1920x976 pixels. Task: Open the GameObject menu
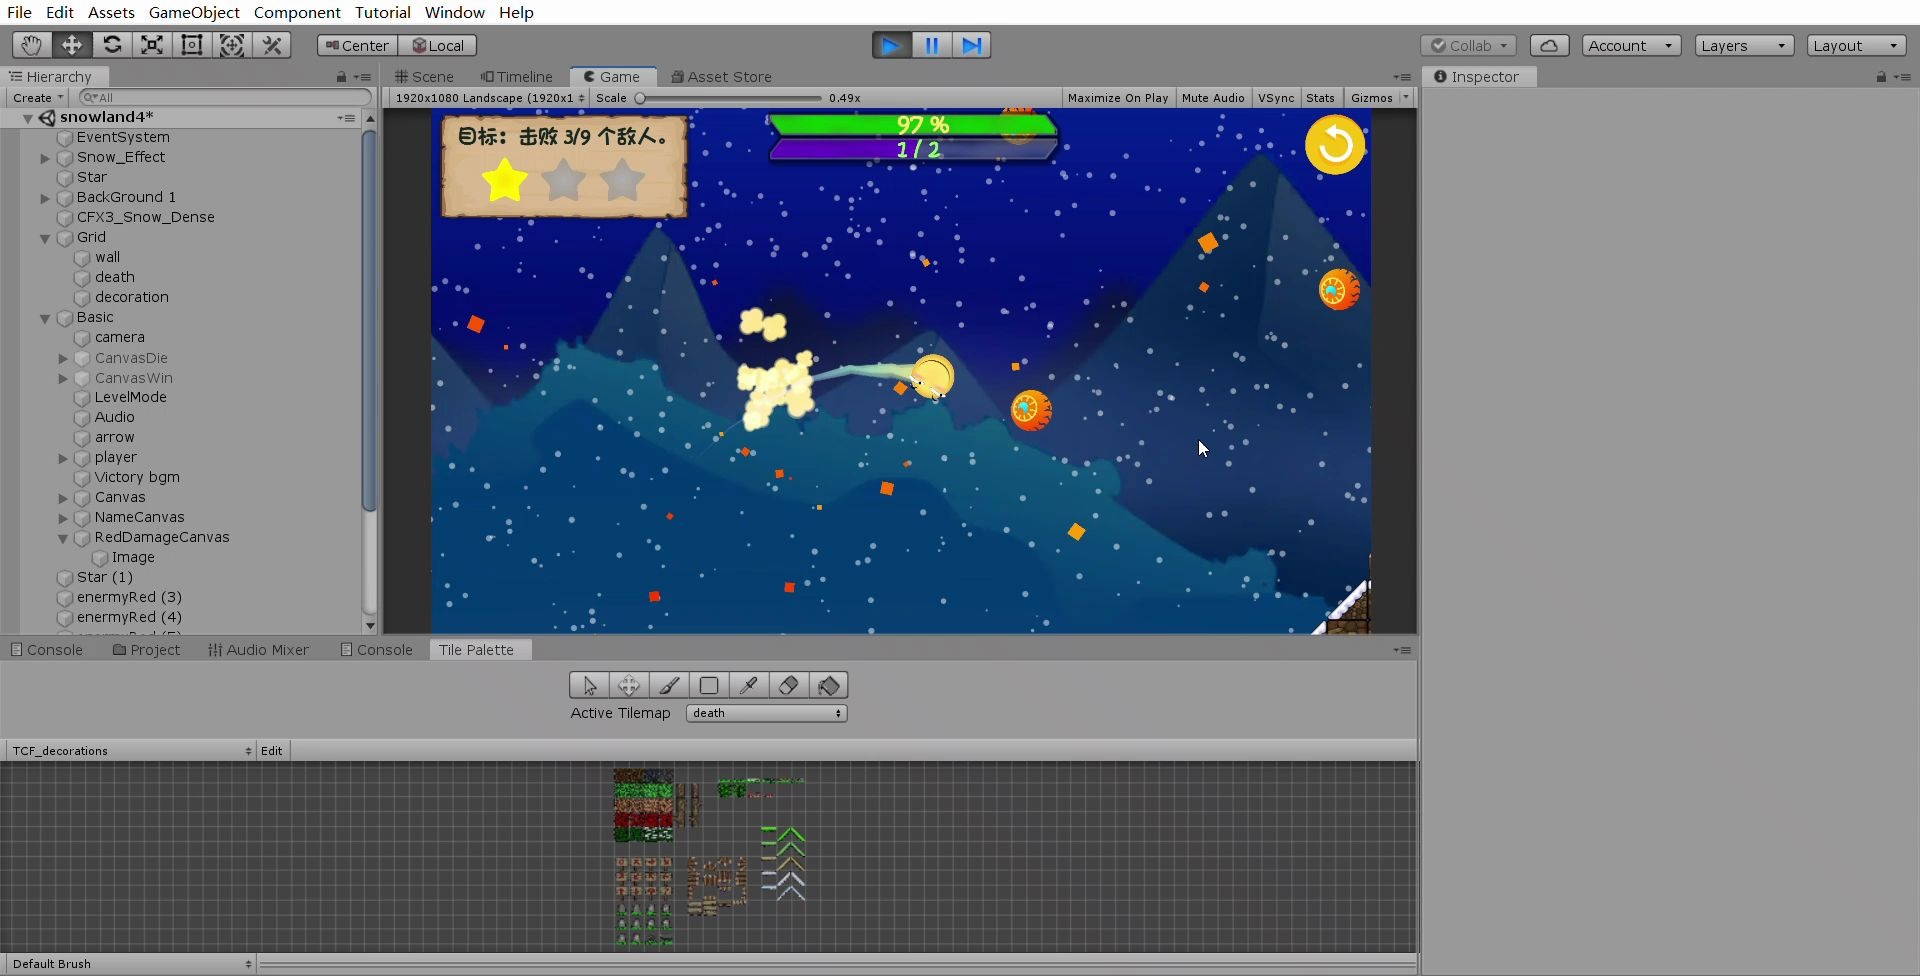[x=194, y=12]
